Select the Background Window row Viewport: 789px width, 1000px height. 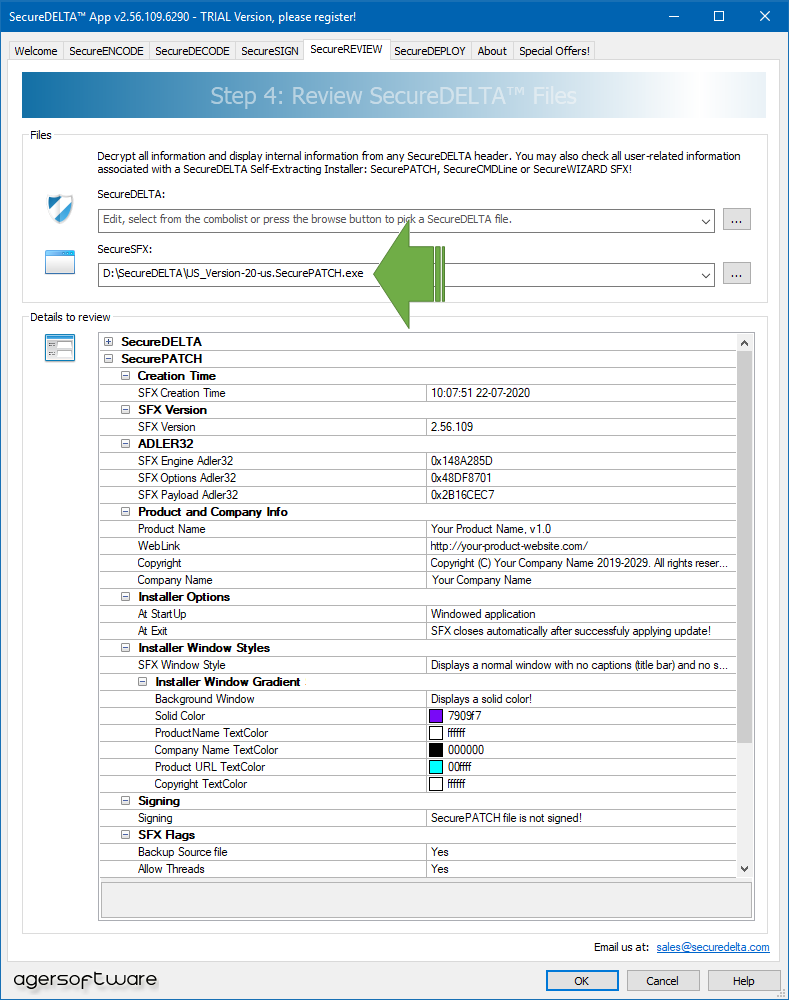418,699
